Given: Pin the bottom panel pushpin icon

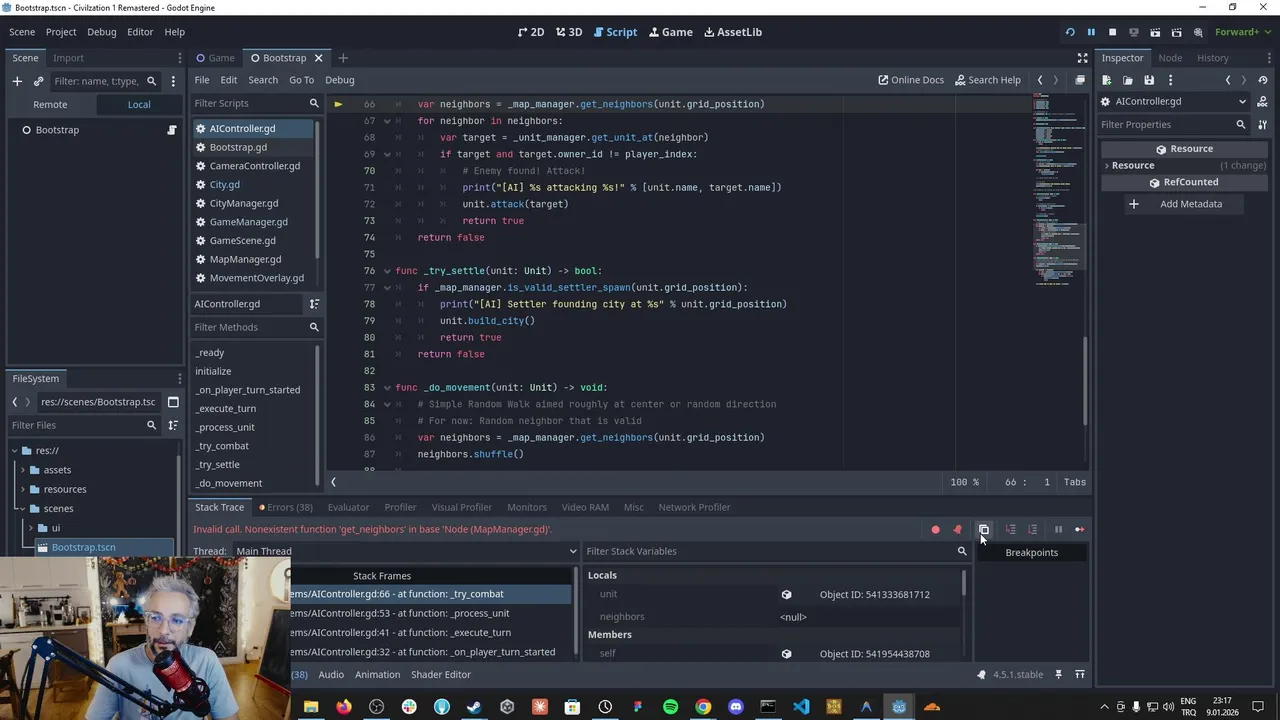Looking at the screenshot, I should tap(1058, 675).
